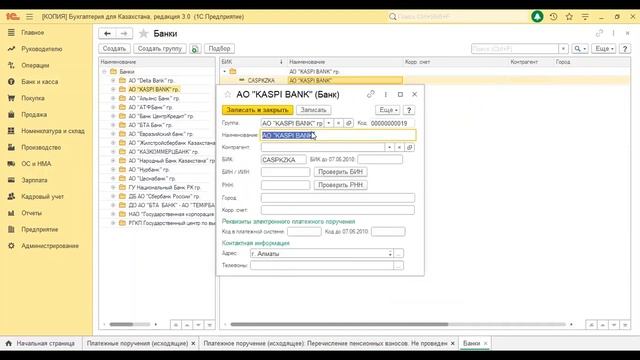The height and width of the screenshot is (360, 640).
Task: Click the horizontal scrollbar under bank list
Action: point(339,324)
